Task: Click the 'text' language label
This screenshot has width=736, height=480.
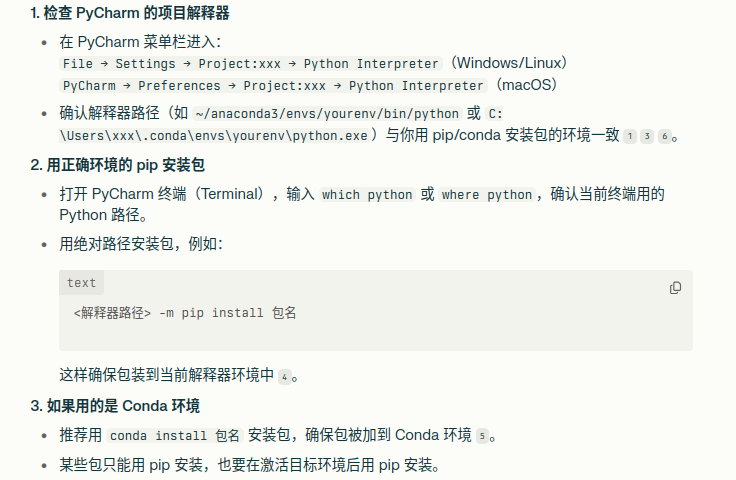Action: coord(81,283)
